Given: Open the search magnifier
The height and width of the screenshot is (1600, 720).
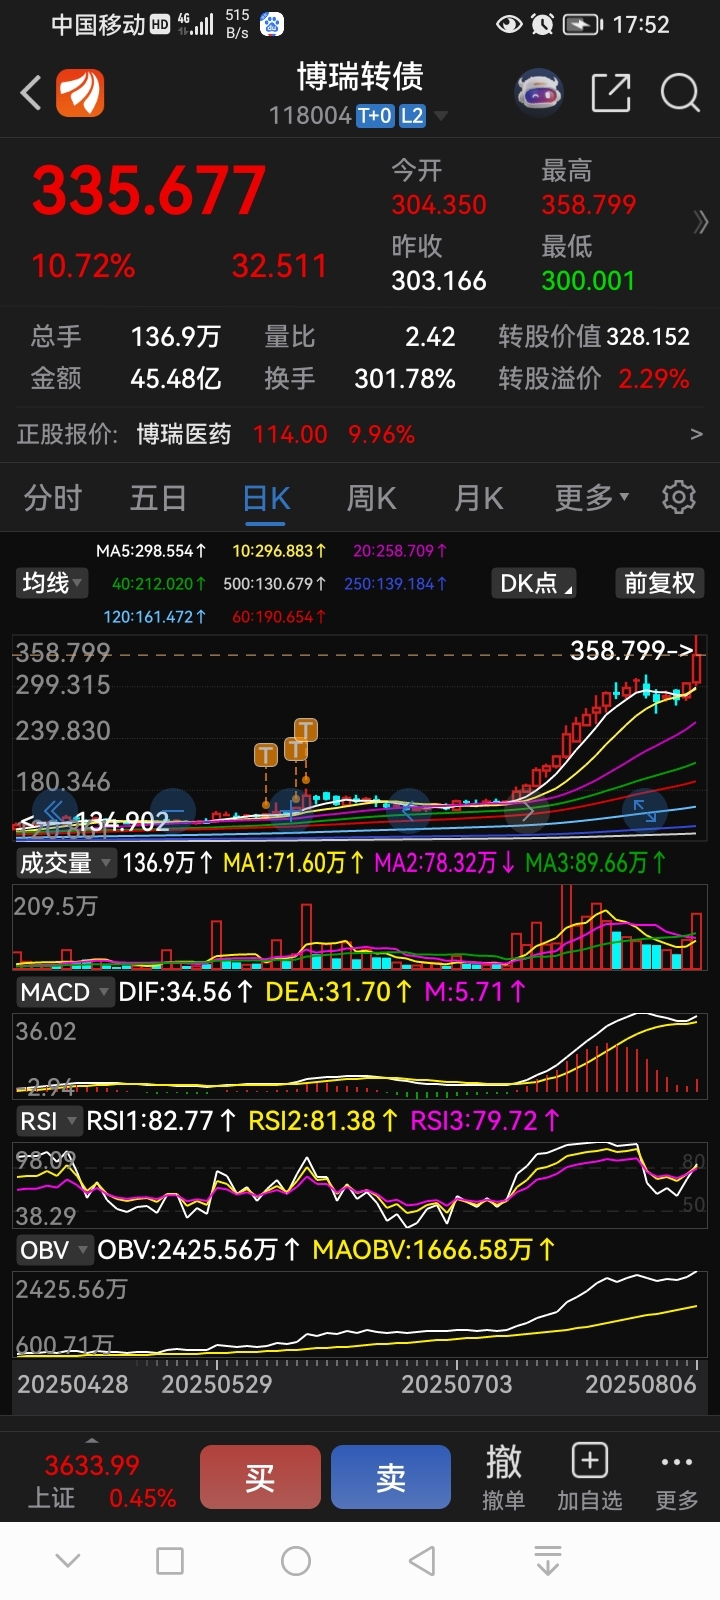Looking at the screenshot, I should 680,93.
